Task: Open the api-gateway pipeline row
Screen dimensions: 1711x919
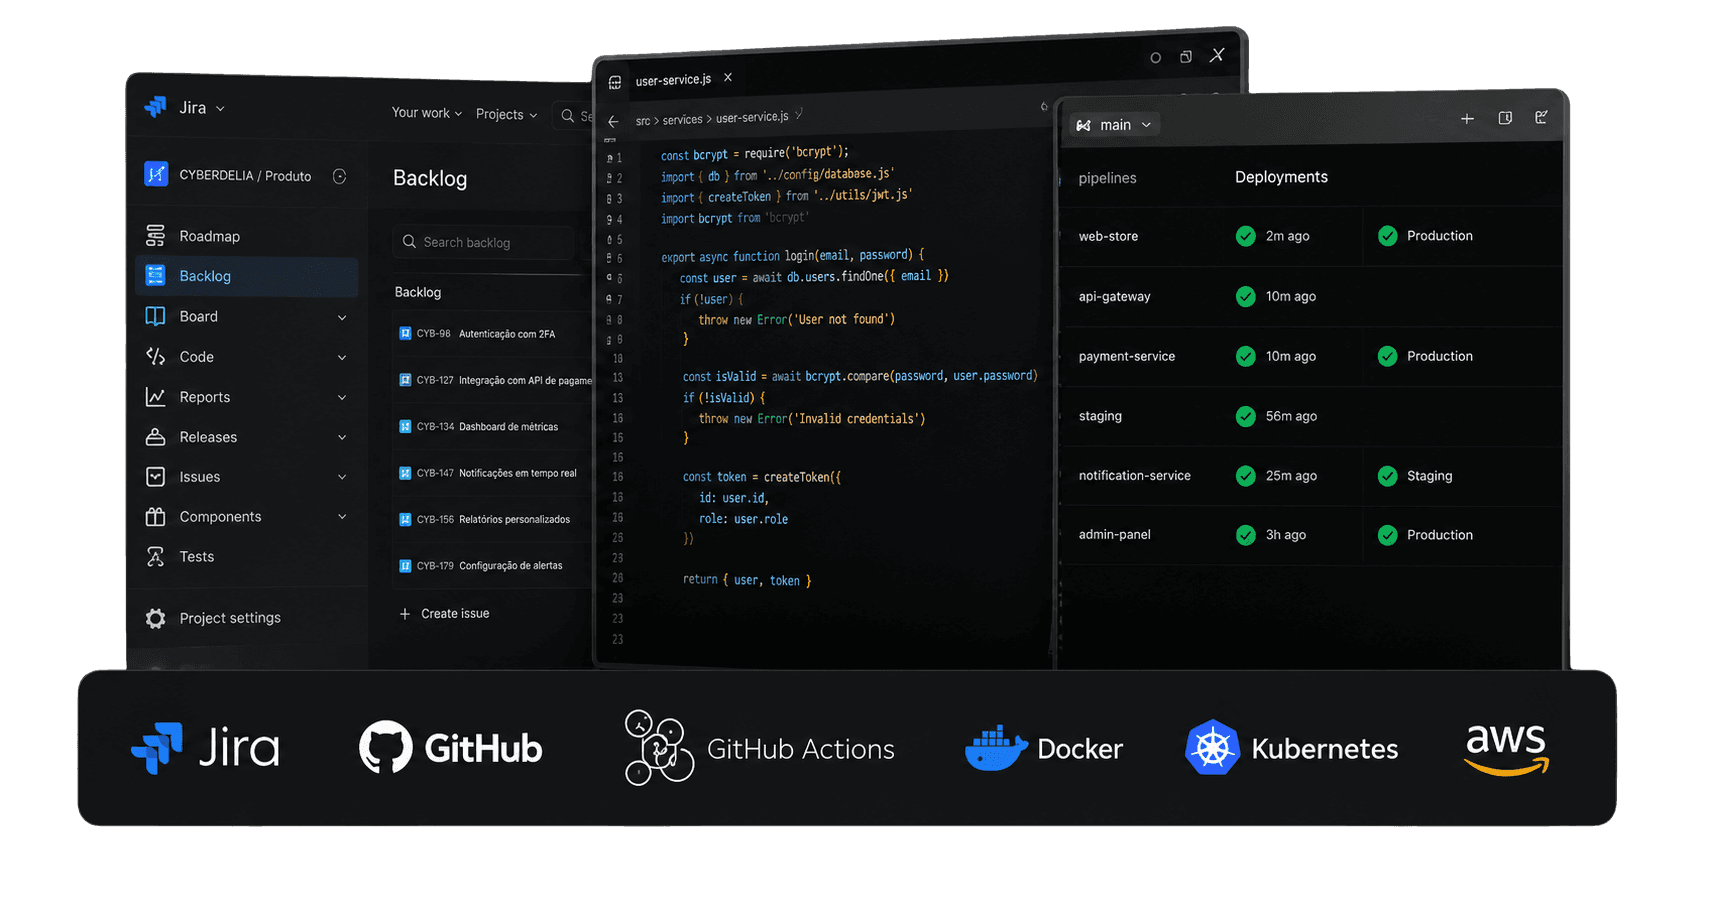Action: (1311, 296)
